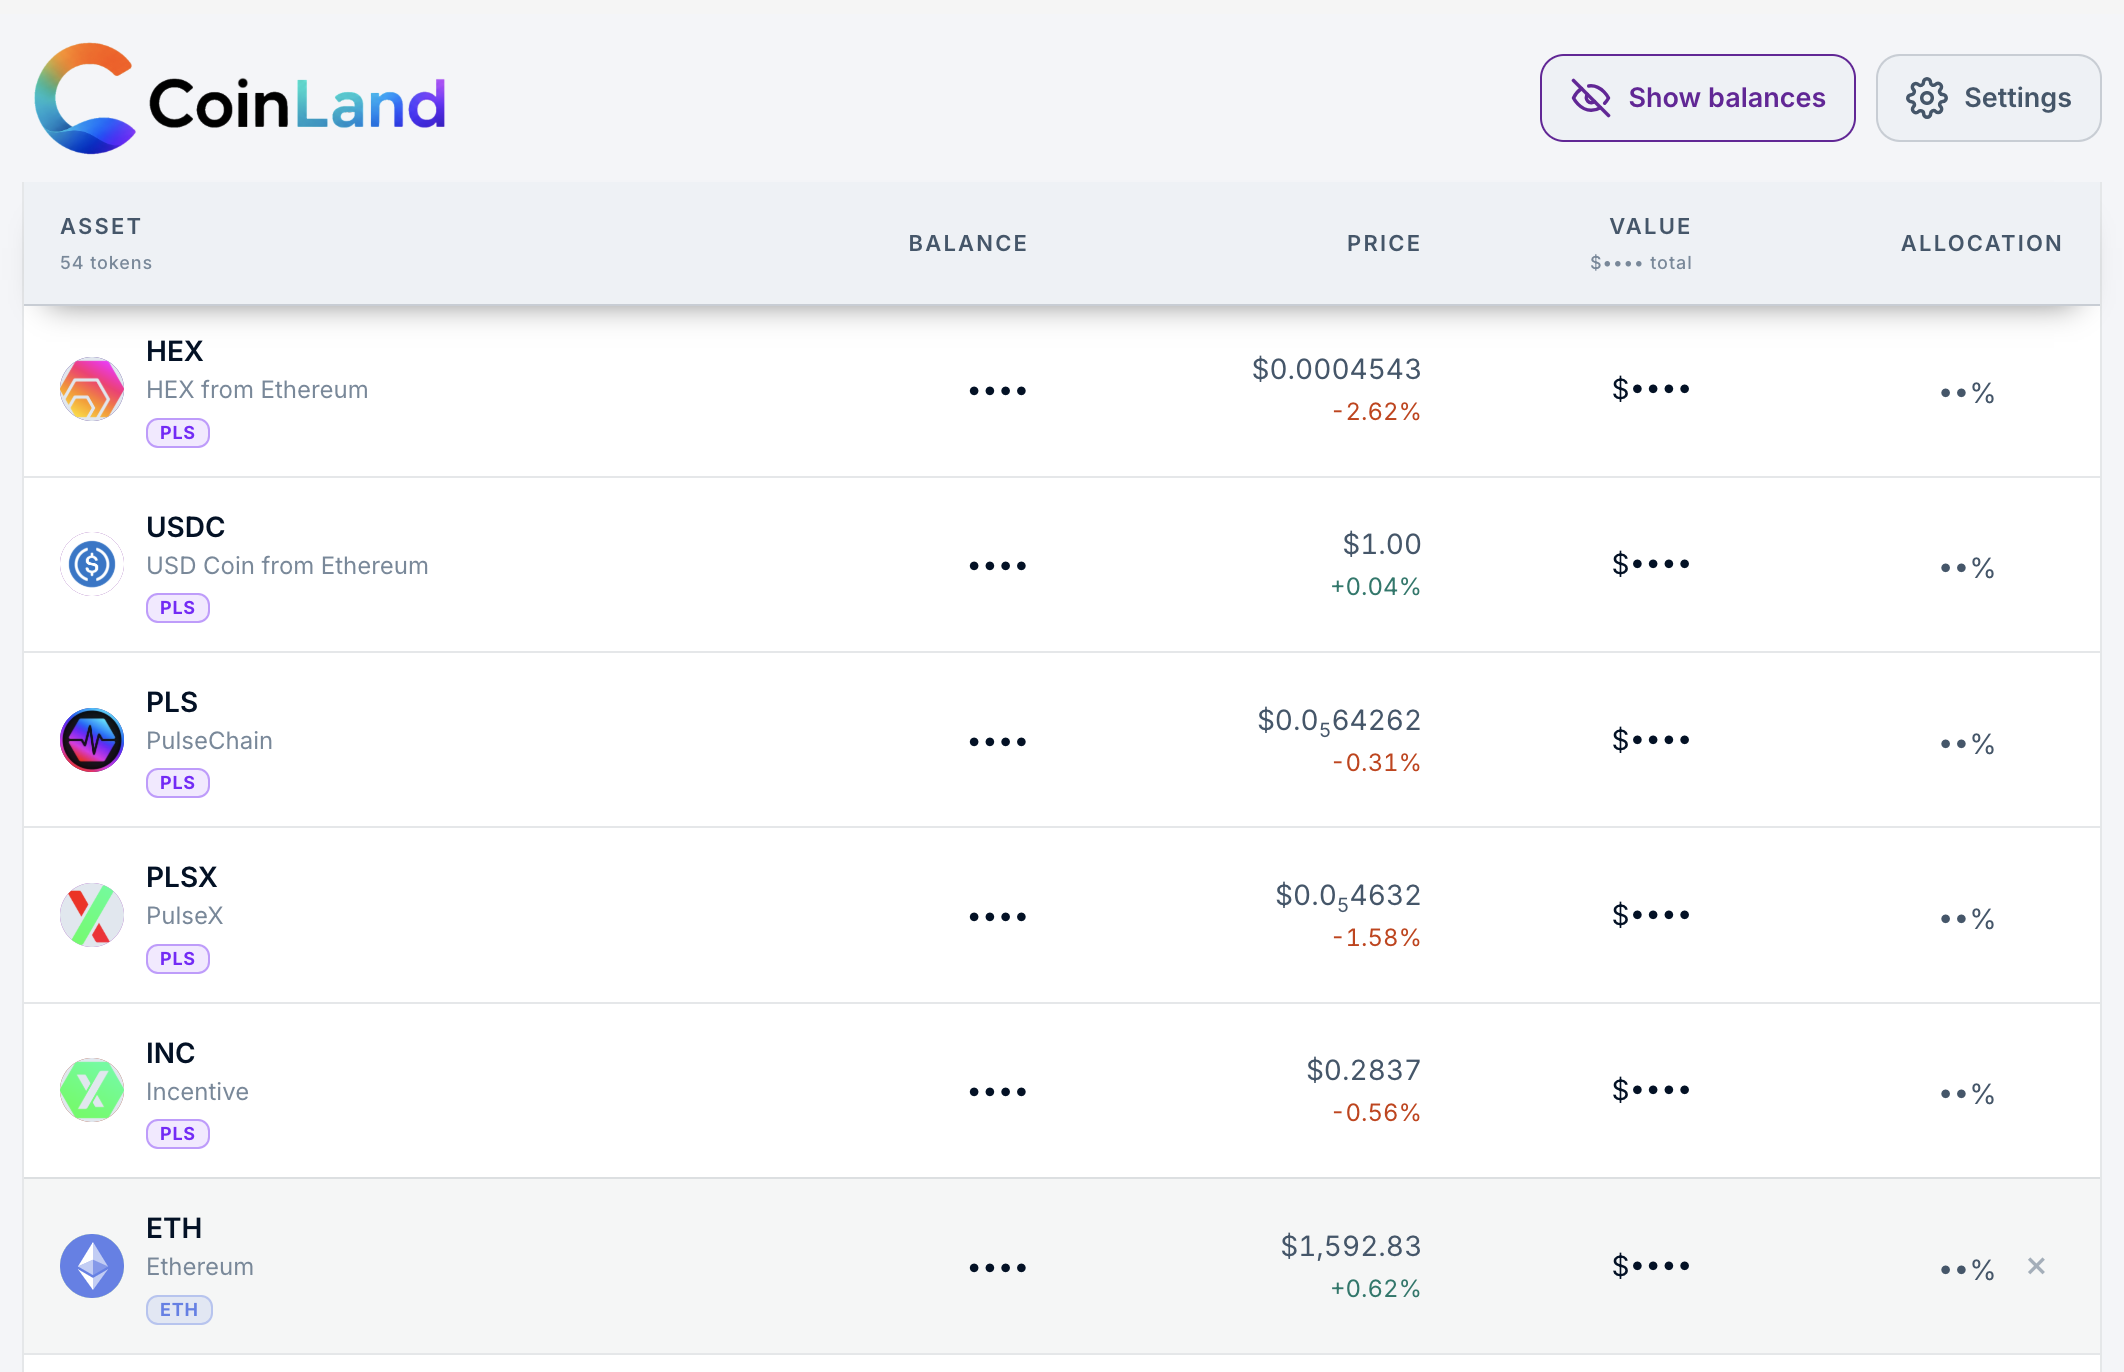Click the ETH Ethereum token icon
The width and height of the screenshot is (2124, 1372).
(x=92, y=1266)
